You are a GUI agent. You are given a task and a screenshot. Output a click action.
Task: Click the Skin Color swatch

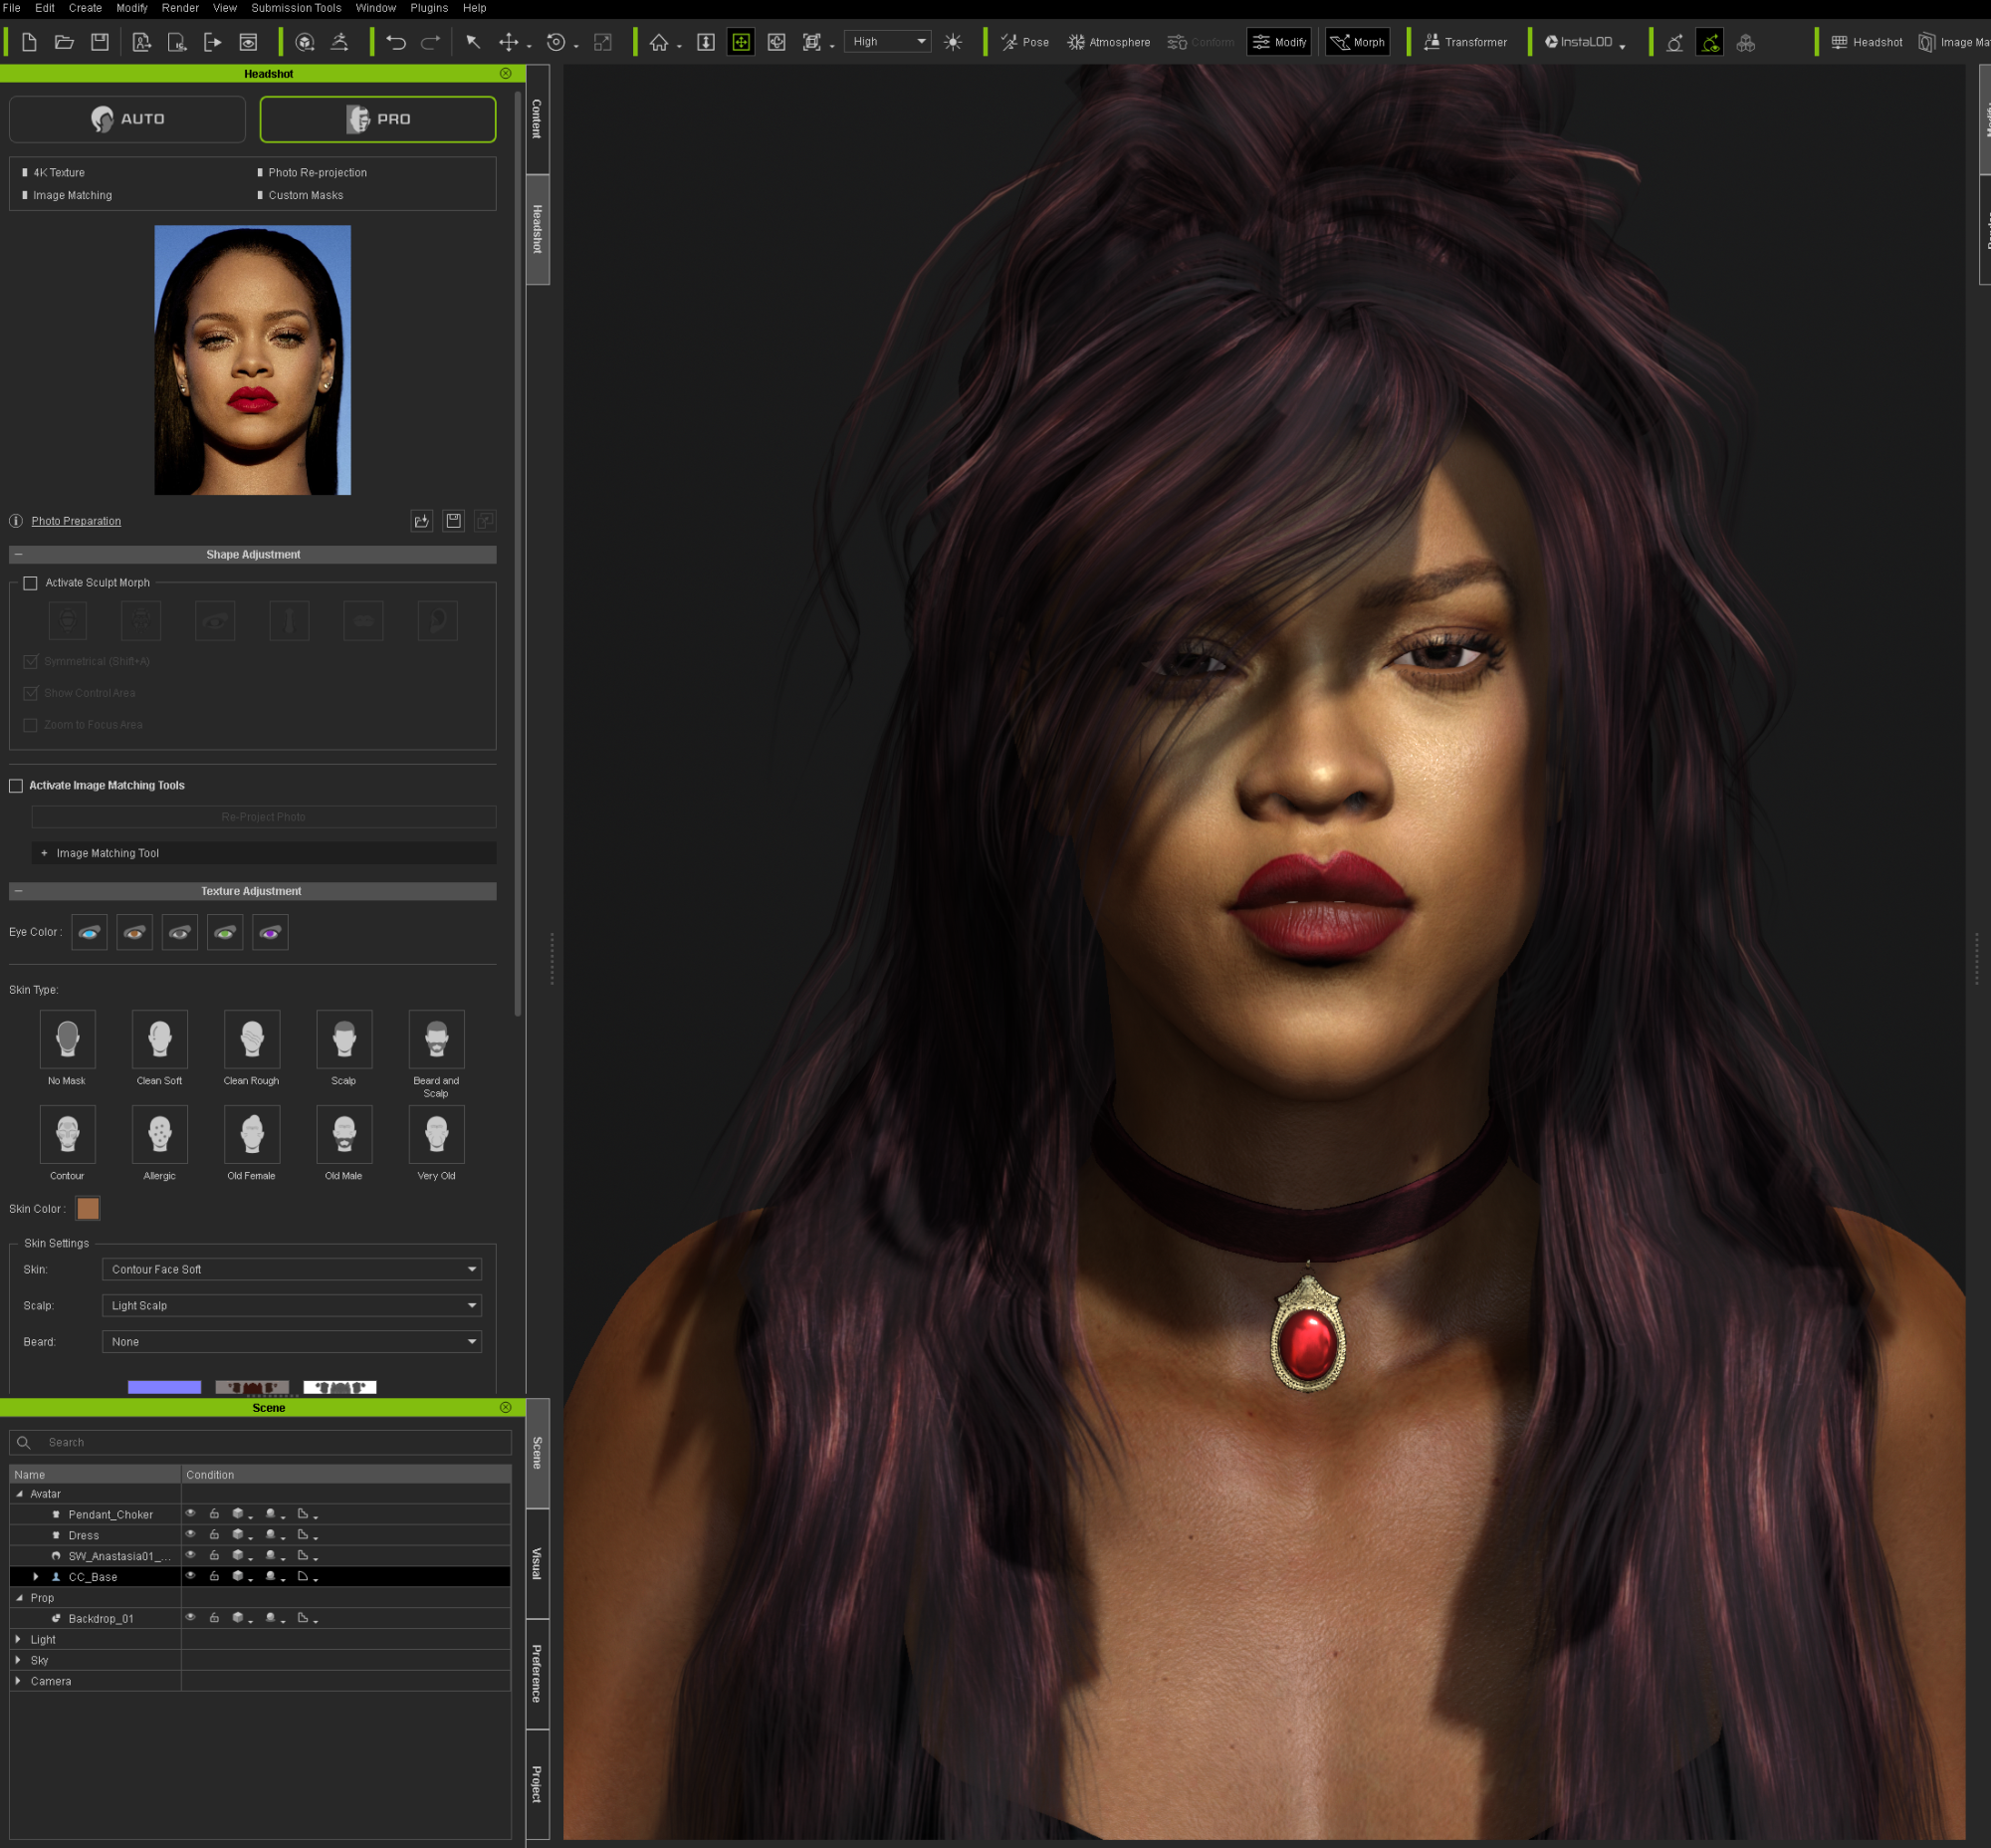point(88,1209)
